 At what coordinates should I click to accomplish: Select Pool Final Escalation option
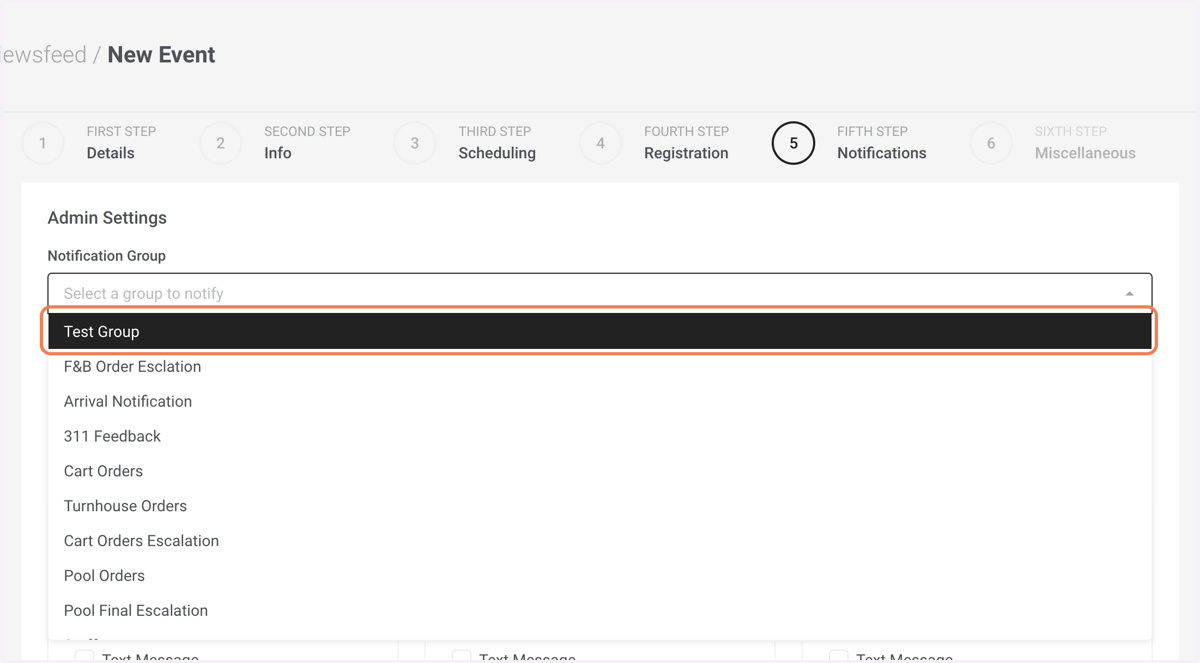point(600,611)
